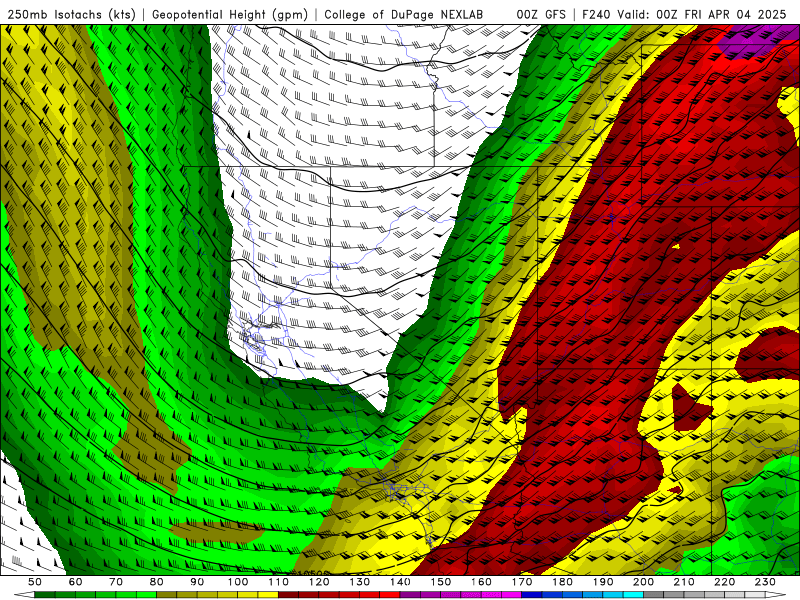Click the 200 value on the color scale
Image resolution: width=800 pixels, height=600 pixels.
click(x=644, y=582)
